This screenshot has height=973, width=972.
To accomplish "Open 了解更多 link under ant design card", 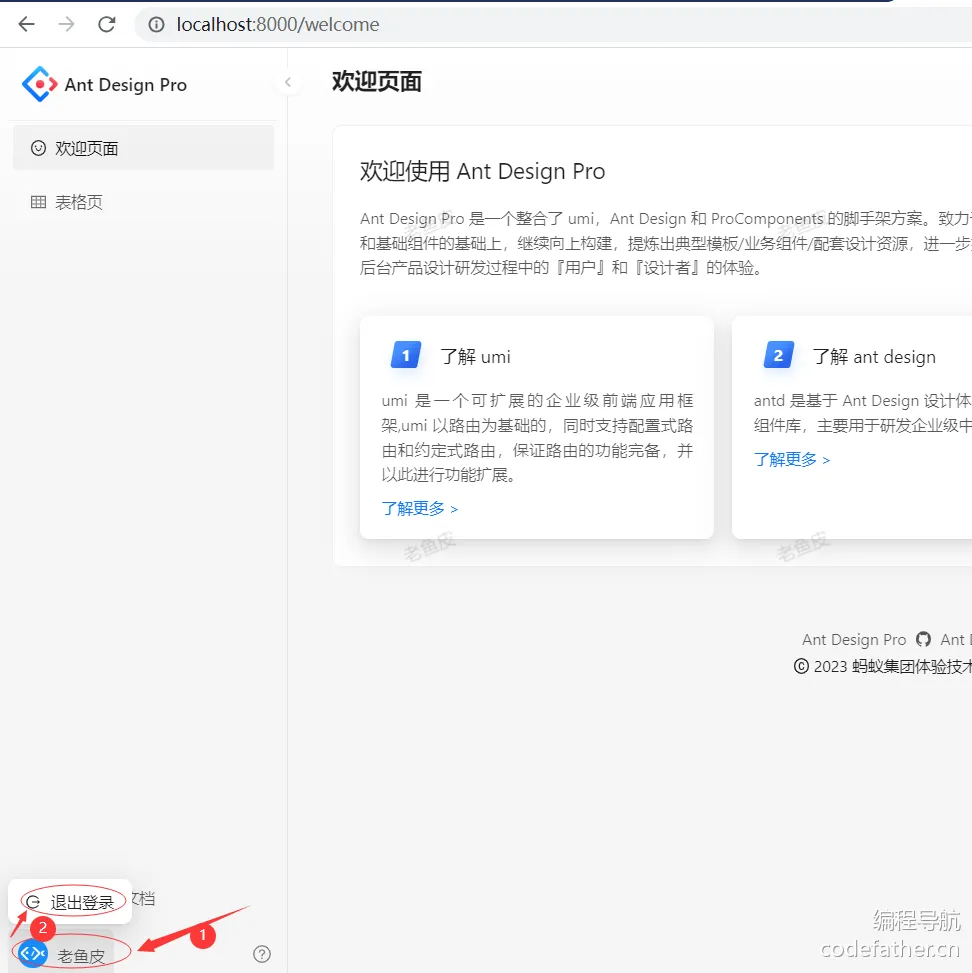I will pos(792,460).
